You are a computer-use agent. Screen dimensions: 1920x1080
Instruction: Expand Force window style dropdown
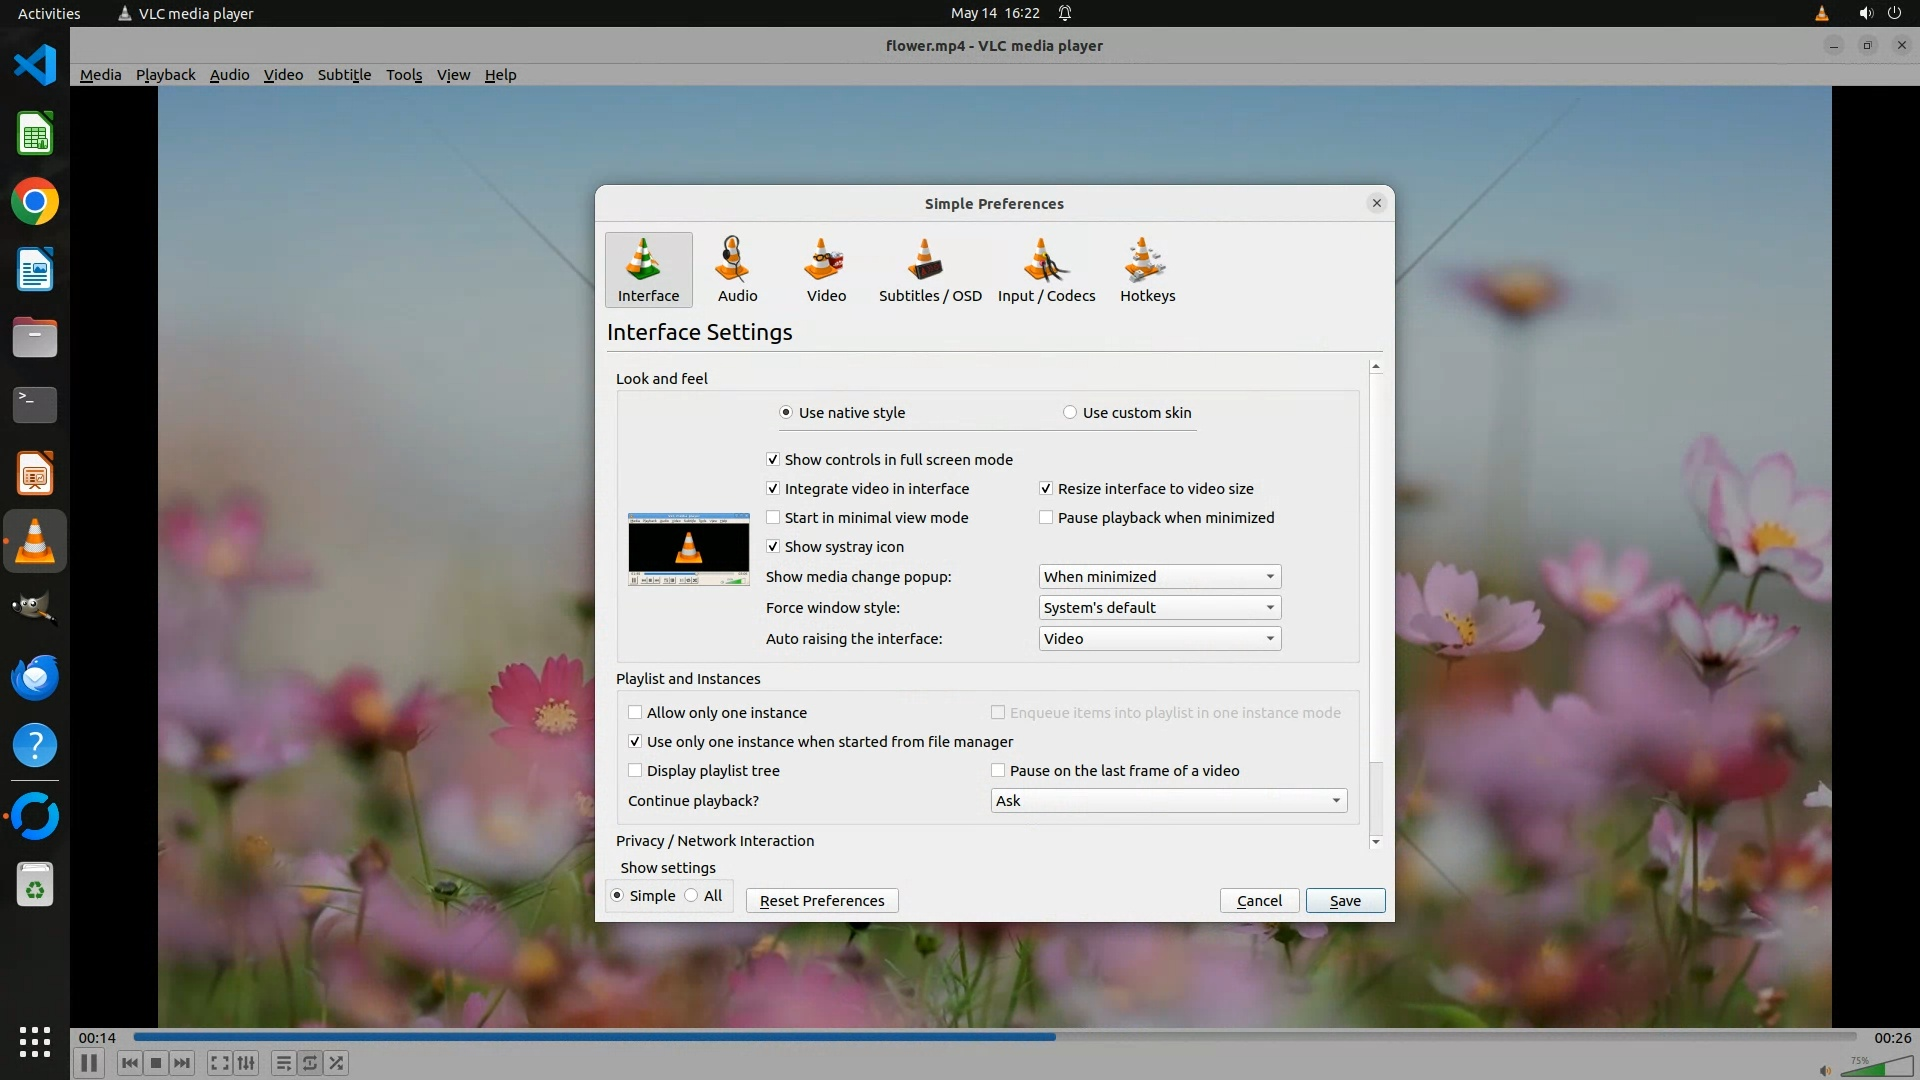(1159, 608)
